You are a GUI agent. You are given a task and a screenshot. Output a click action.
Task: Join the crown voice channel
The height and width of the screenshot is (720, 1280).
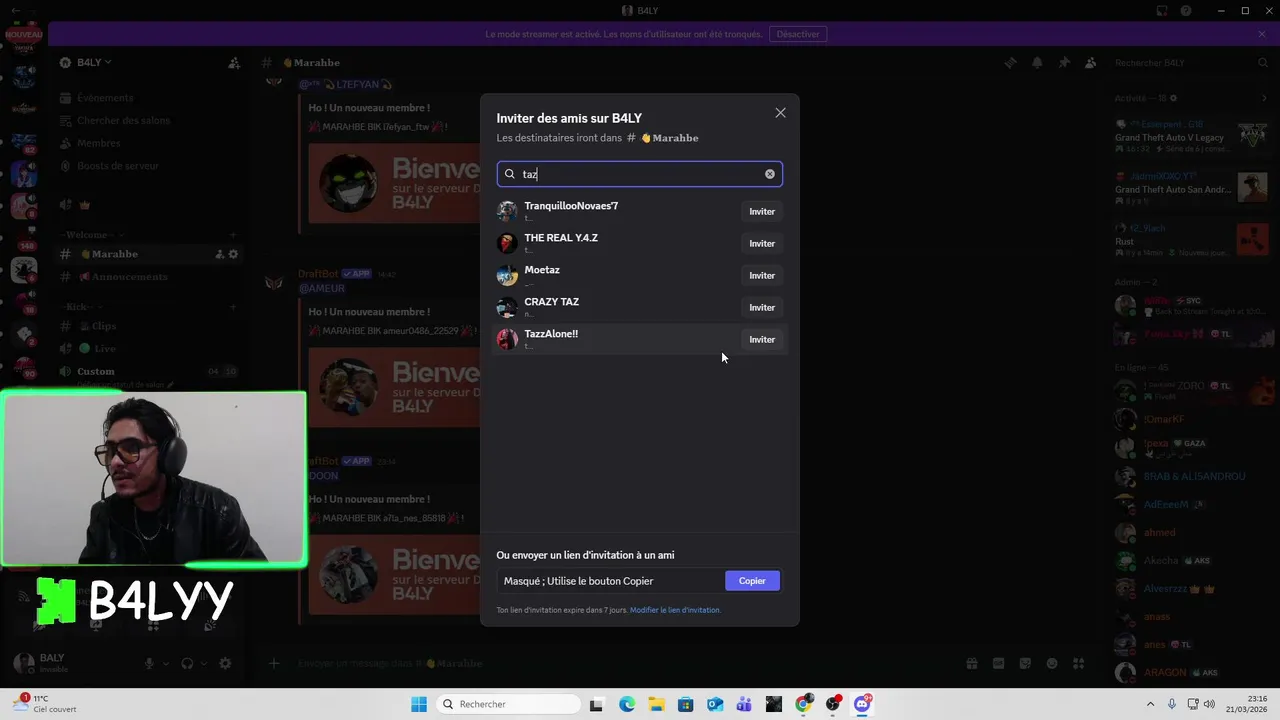148,205
